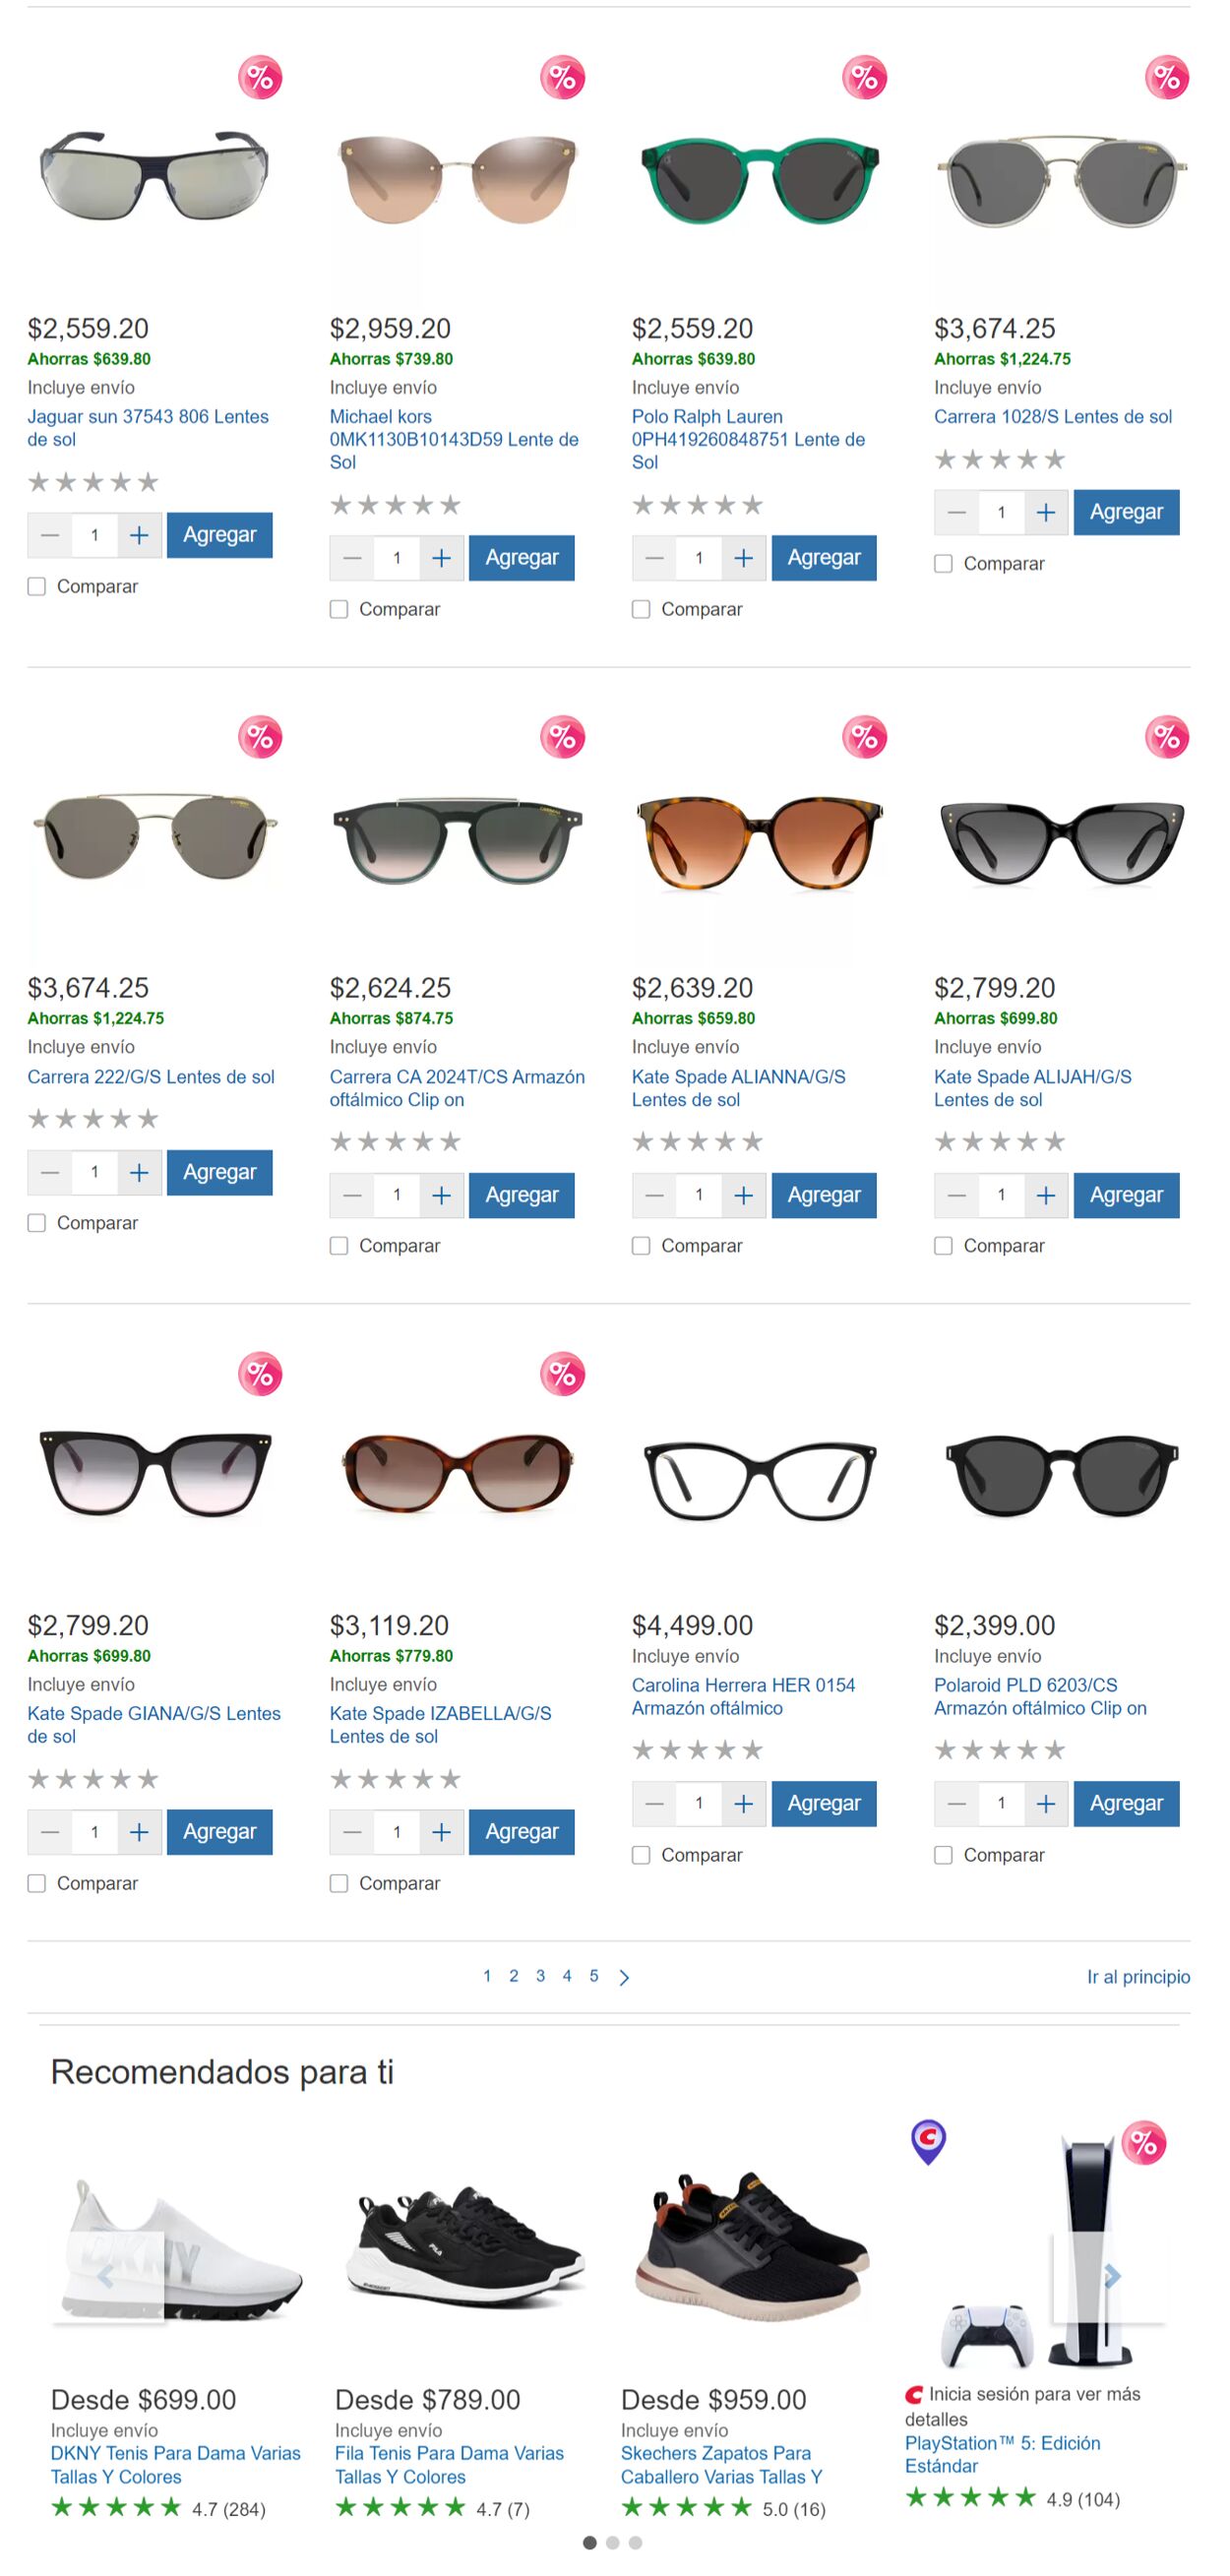Click the discount badge on Jaguar sunglasses
The height and width of the screenshot is (2576, 1230).
click(260, 77)
